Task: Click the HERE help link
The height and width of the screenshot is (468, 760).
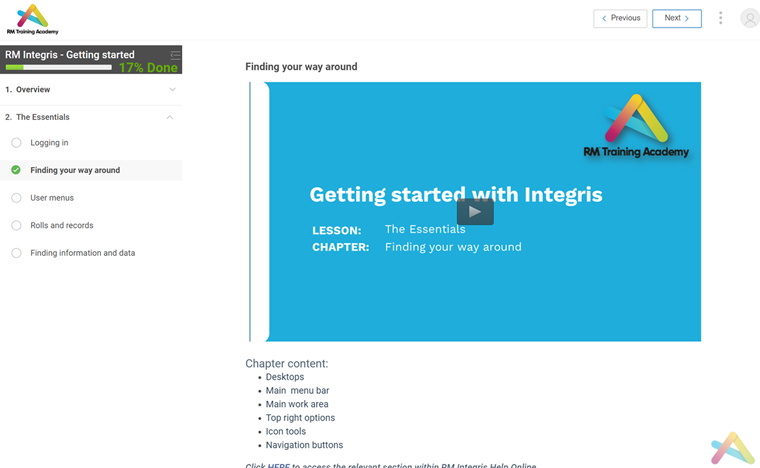Action: pos(279,466)
